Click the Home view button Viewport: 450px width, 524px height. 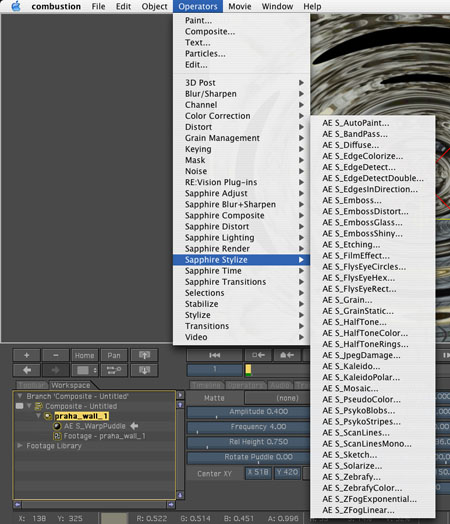(x=85, y=355)
